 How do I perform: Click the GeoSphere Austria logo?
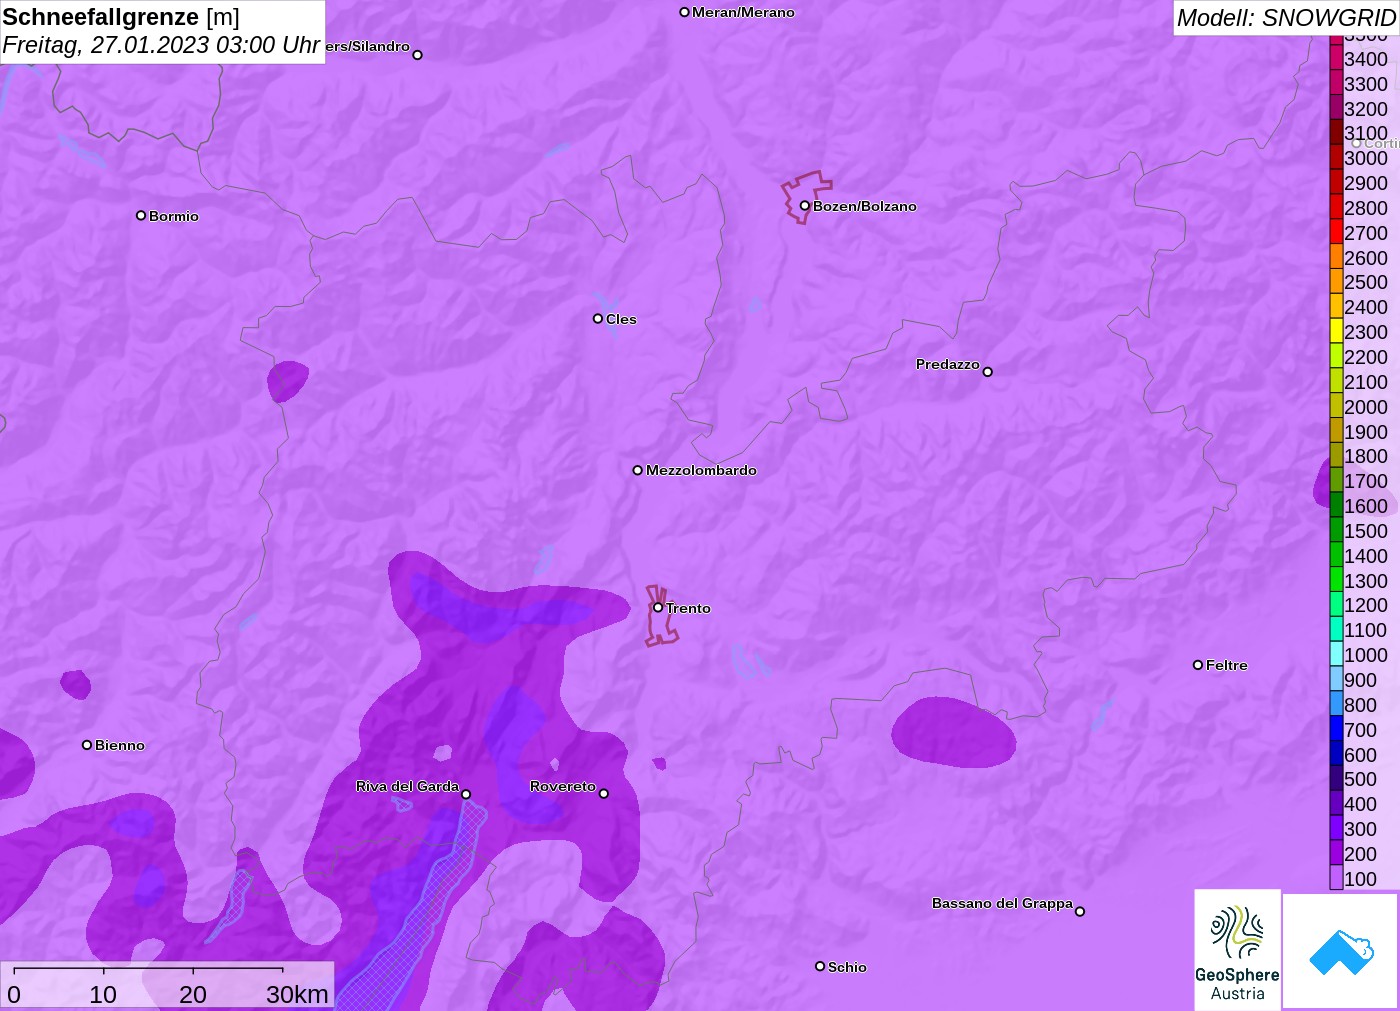tap(1237, 949)
